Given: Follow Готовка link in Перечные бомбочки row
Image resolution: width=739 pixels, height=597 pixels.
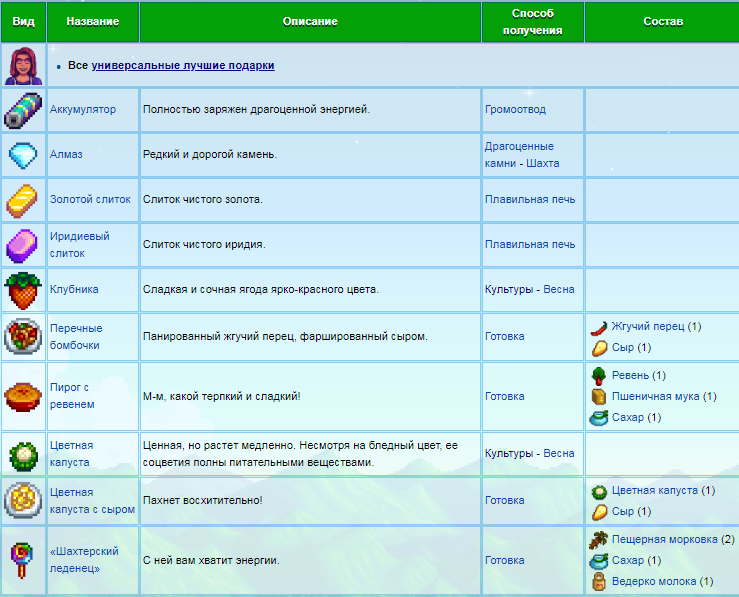Looking at the screenshot, I should coord(504,336).
